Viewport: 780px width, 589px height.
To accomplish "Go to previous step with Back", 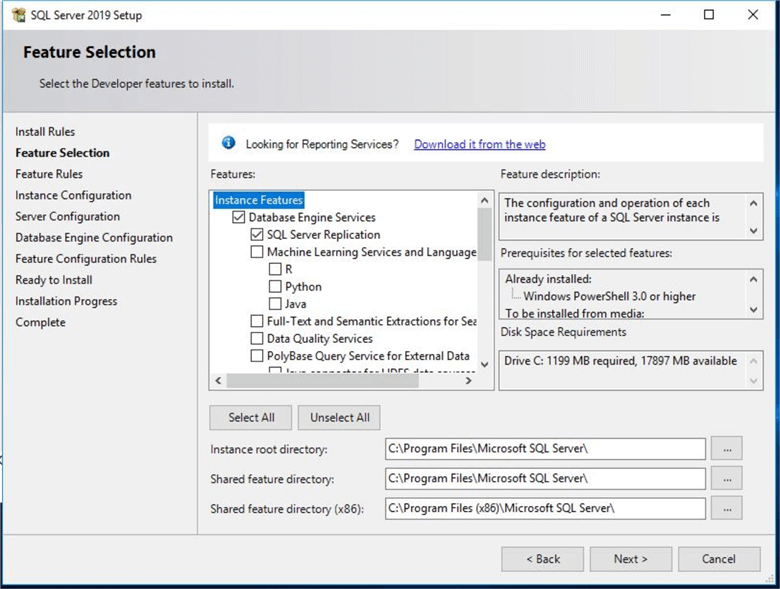I will click(x=542, y=559).
